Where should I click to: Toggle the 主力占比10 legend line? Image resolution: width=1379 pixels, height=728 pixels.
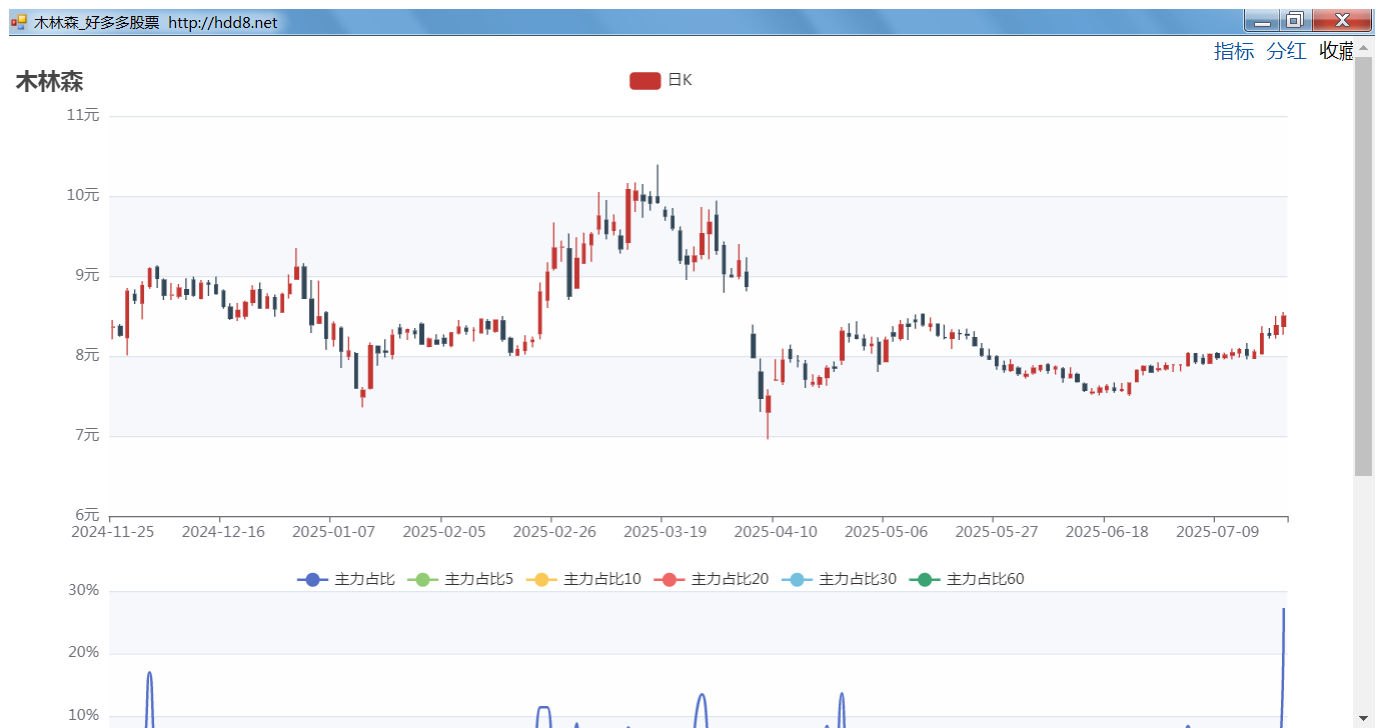pyautogui.click(x=583, y=579)
